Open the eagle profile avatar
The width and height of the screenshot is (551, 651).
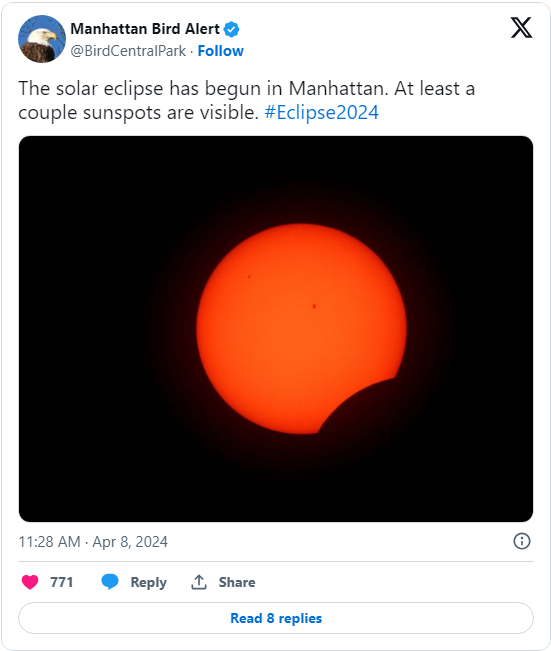pos(42,39)
